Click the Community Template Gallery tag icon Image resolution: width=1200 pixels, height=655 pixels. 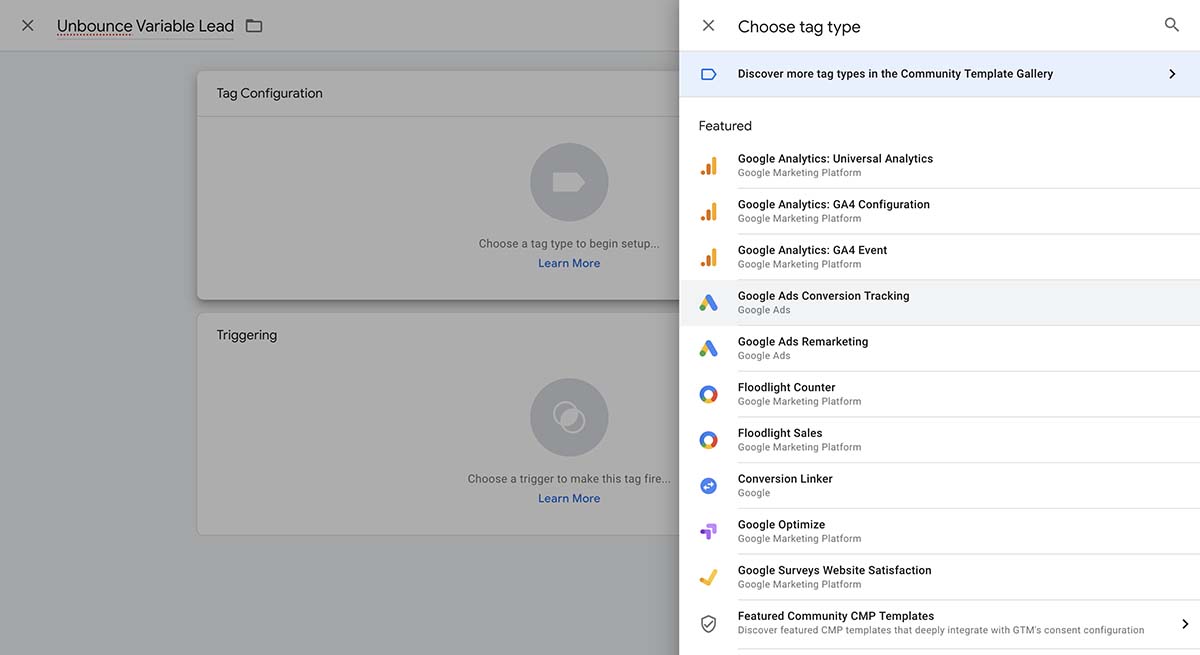[708, 74]
